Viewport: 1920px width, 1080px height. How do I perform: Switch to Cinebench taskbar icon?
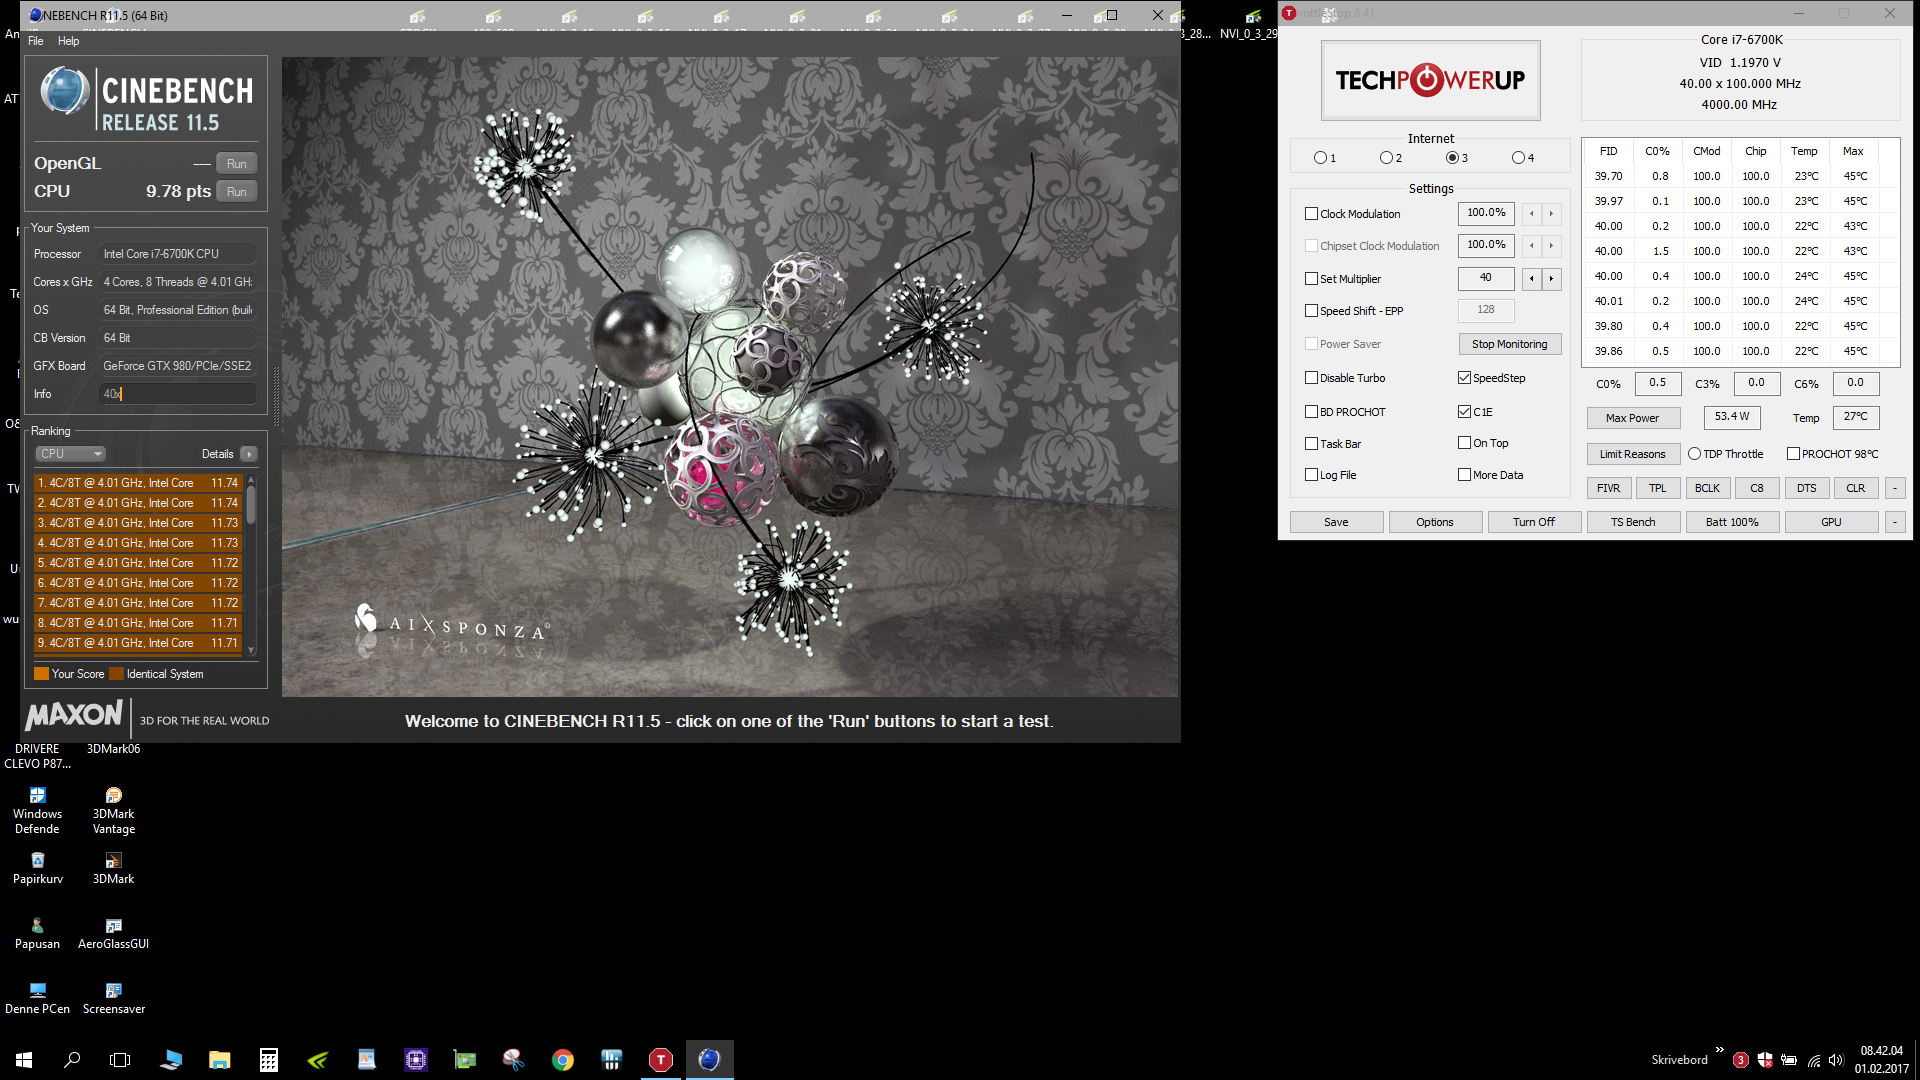click(710, 1060)
